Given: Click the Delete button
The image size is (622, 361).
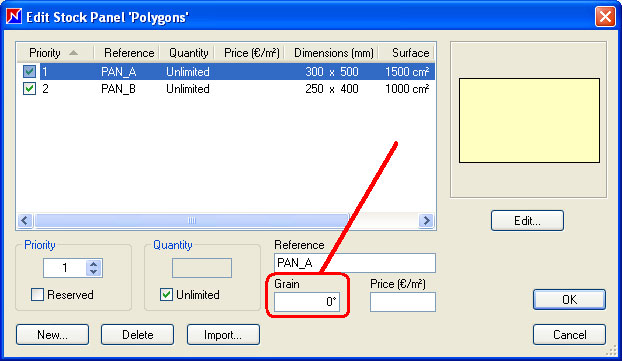Looking at the screenshot, I should [137, 335].
